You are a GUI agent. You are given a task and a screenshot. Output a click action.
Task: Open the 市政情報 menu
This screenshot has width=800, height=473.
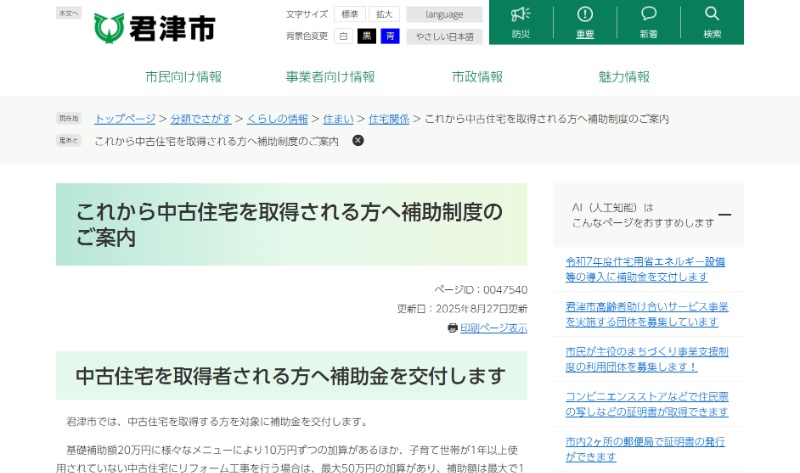[x=477, y=77]
